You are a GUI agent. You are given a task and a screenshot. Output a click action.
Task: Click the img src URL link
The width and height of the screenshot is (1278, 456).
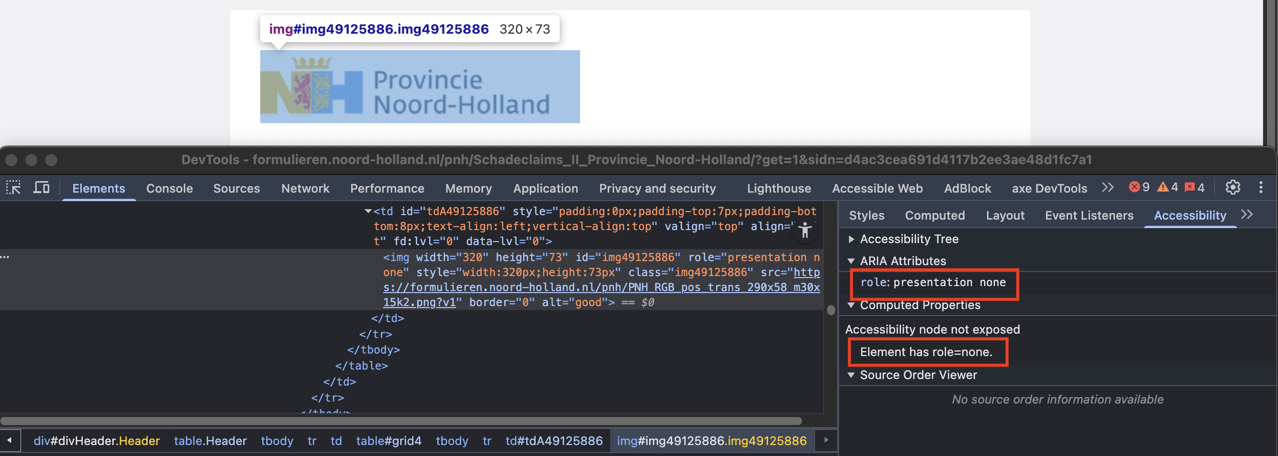click(600, 287)
